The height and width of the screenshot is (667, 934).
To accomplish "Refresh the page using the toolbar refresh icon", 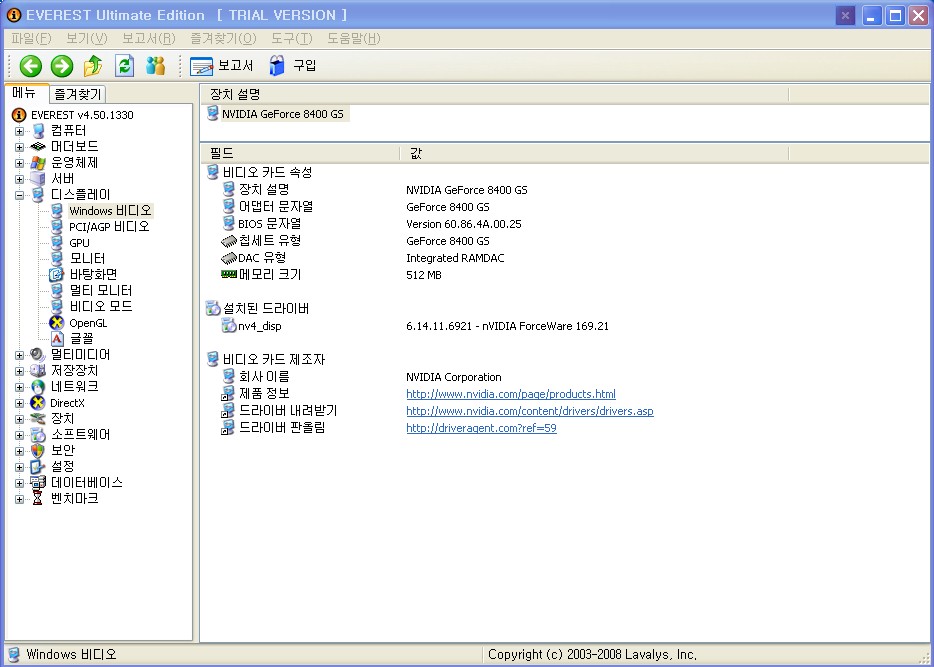I will point(124,66).
